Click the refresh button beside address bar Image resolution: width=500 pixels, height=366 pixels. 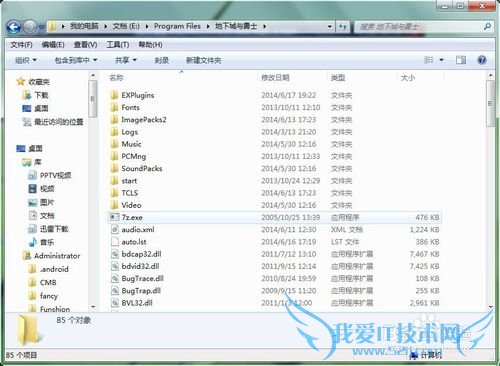click(343, 27)
